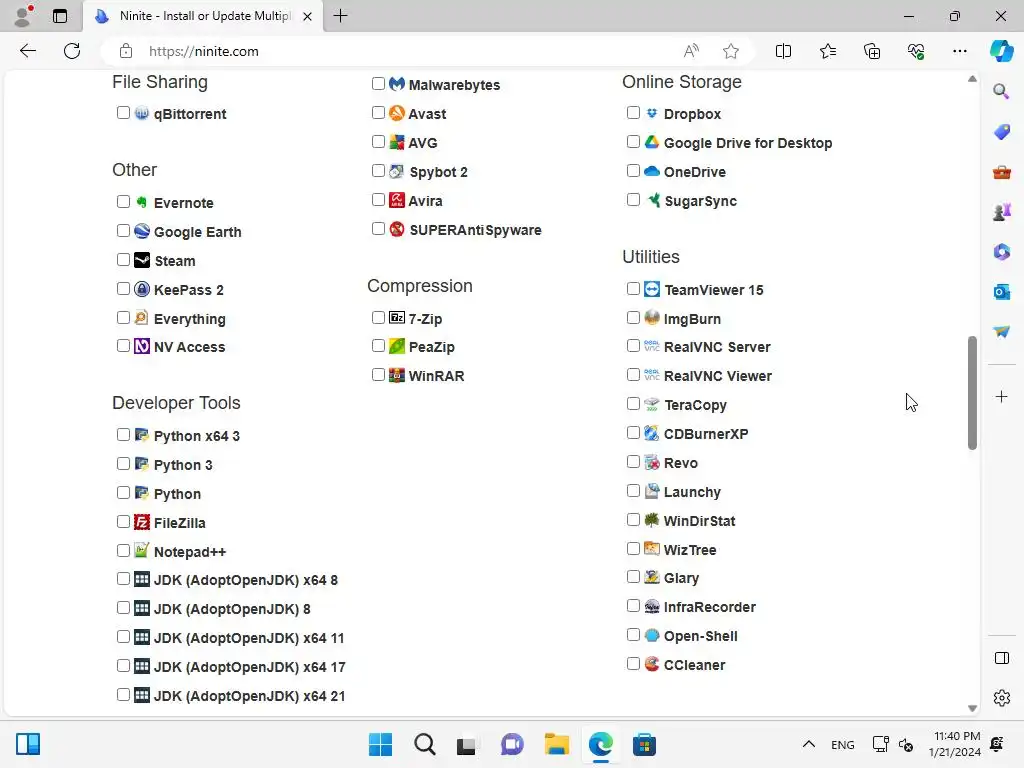The image size is (1024, 768).
Task: Click the AVG colorful icon
Action: [x=396, y=142]
